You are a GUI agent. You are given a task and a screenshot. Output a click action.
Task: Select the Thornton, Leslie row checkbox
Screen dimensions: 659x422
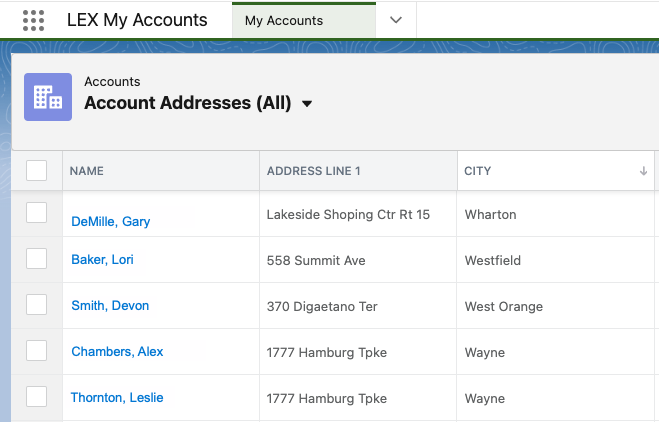pos(37,397)
